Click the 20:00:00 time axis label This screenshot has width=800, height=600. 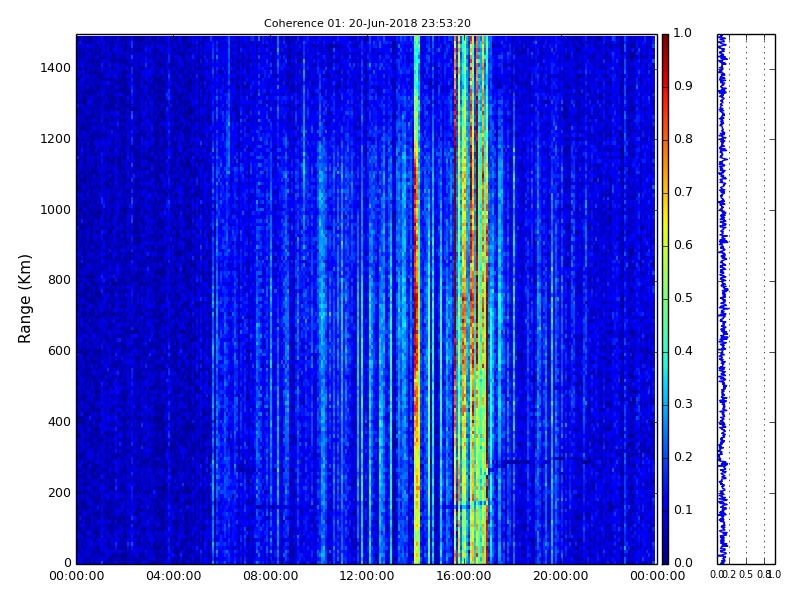(561, 577)
